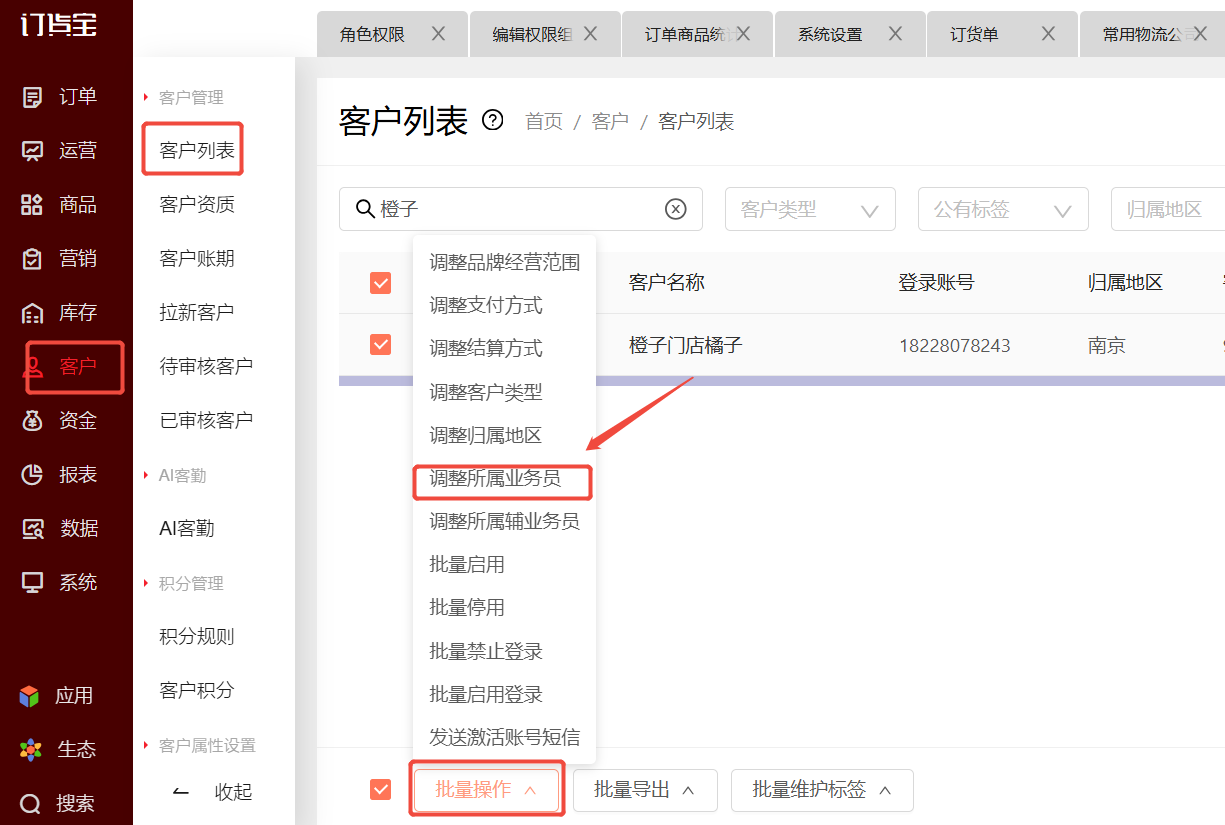Choose 调整客户类型 from the menu
The height and width of the screenshot is (825, 1225).
(x=504, y=392)
